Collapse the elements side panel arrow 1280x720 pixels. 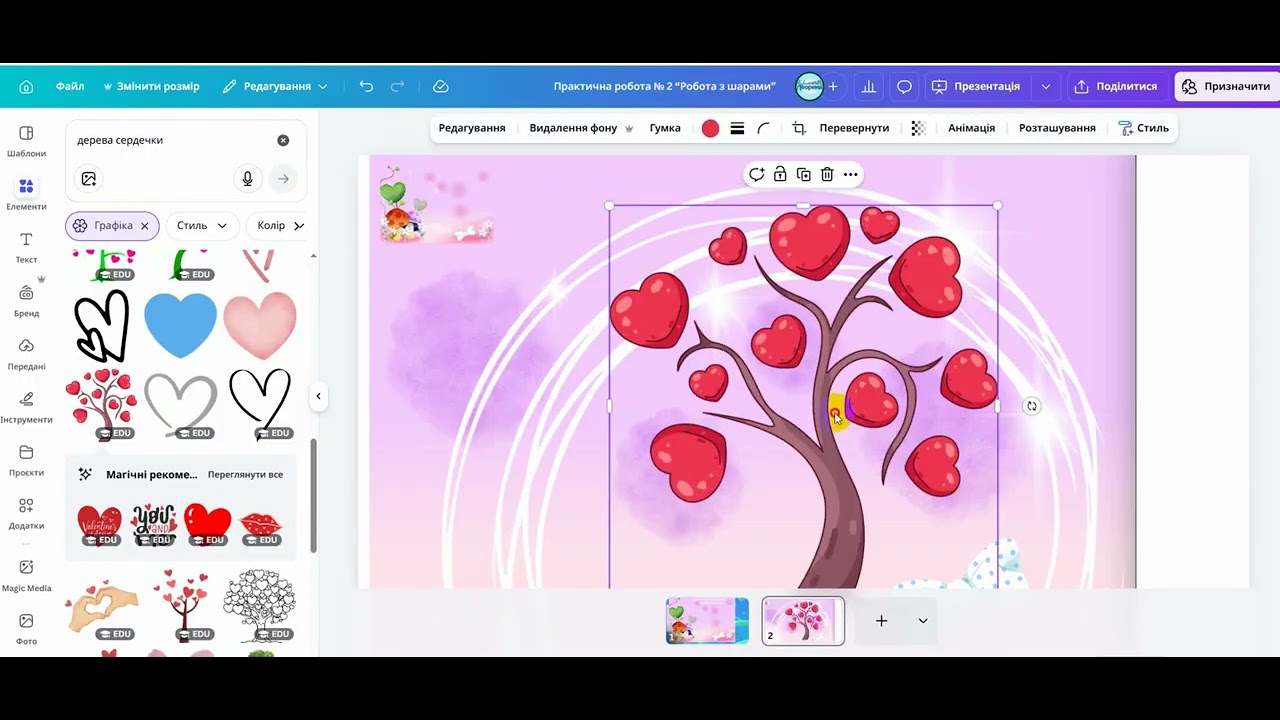click(318, 396)
